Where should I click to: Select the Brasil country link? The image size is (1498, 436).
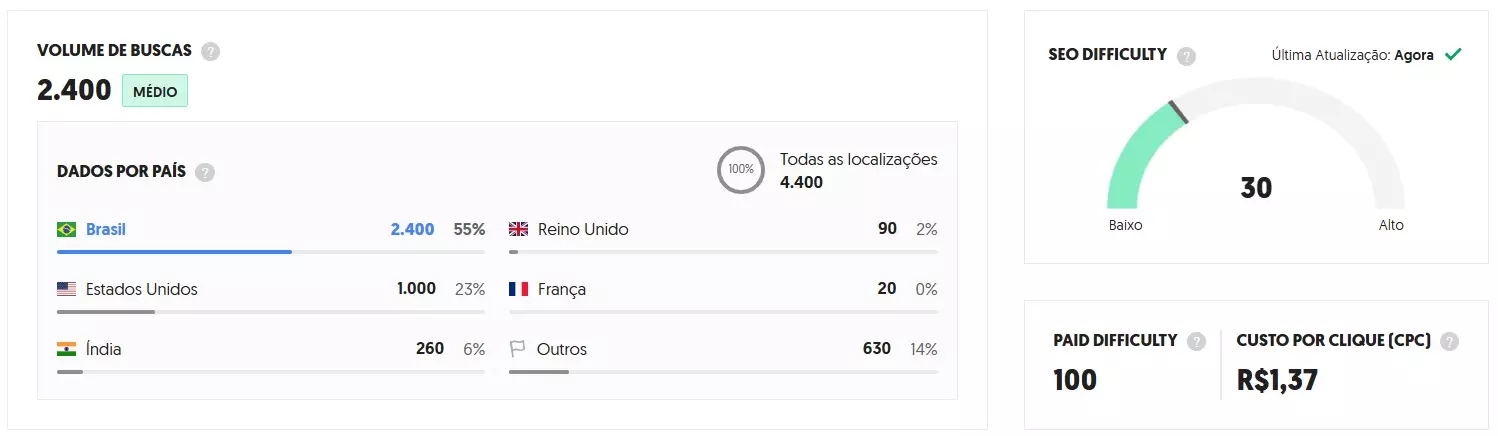click(x=106, y=230)
